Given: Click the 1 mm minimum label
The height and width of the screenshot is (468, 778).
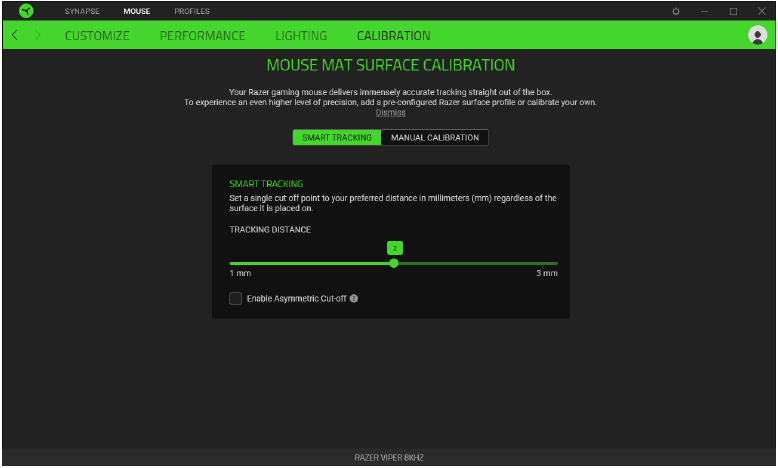Looking at the screenshot, I should click(240, 273).
